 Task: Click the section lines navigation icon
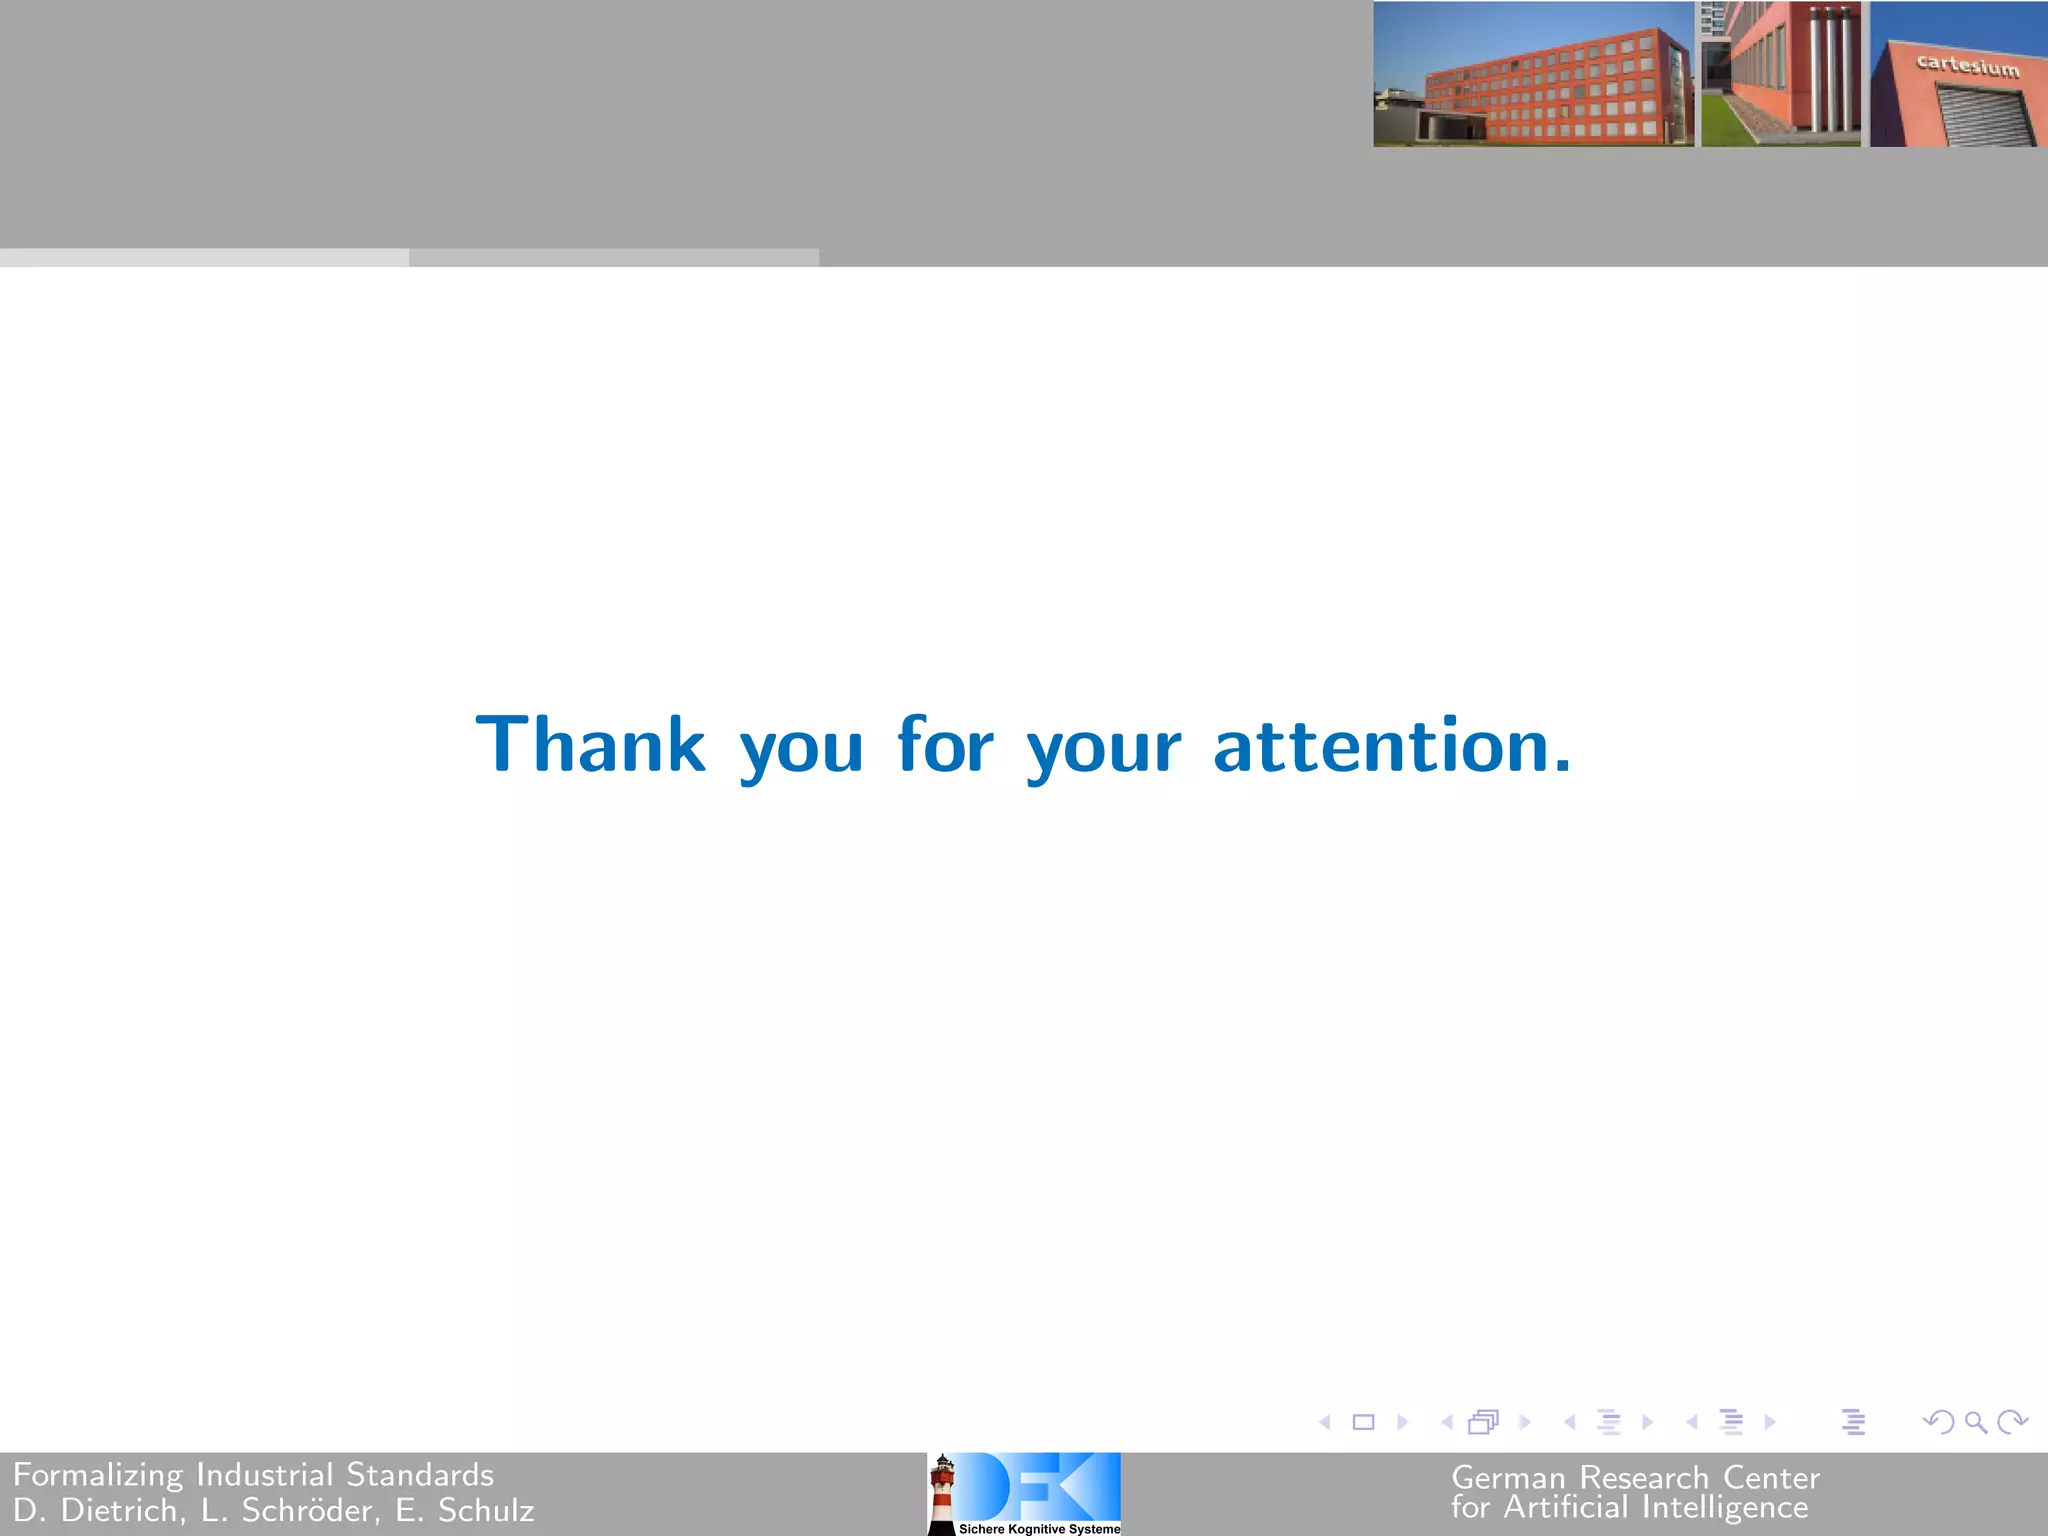click(1732, 1422)
